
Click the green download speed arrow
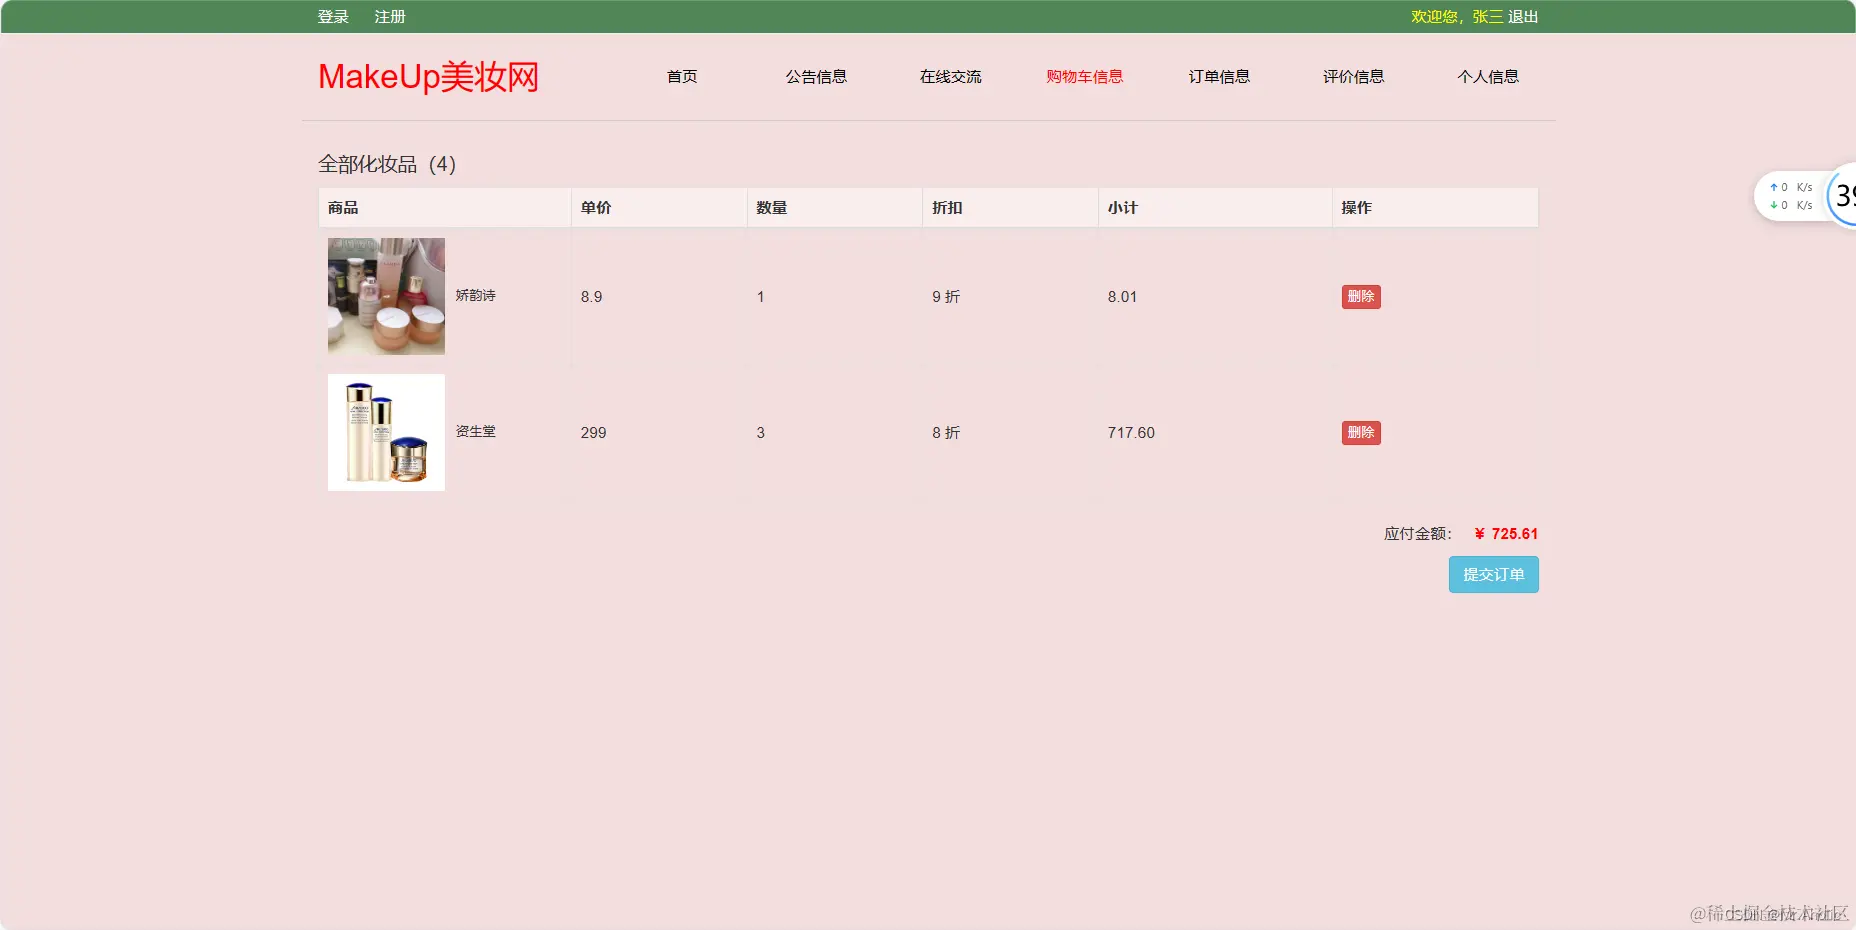pyautogui.click(x=1772, y=204)
